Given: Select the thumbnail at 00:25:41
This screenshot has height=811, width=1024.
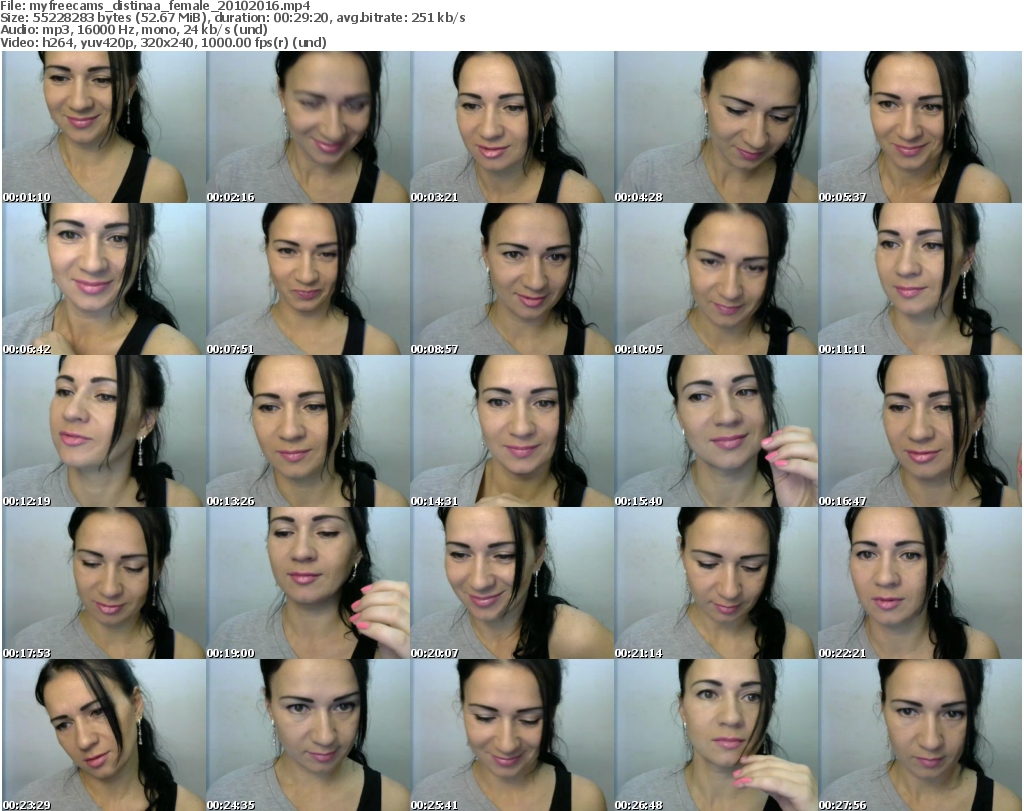Looking at the screenshot, I should coord(512,735).
